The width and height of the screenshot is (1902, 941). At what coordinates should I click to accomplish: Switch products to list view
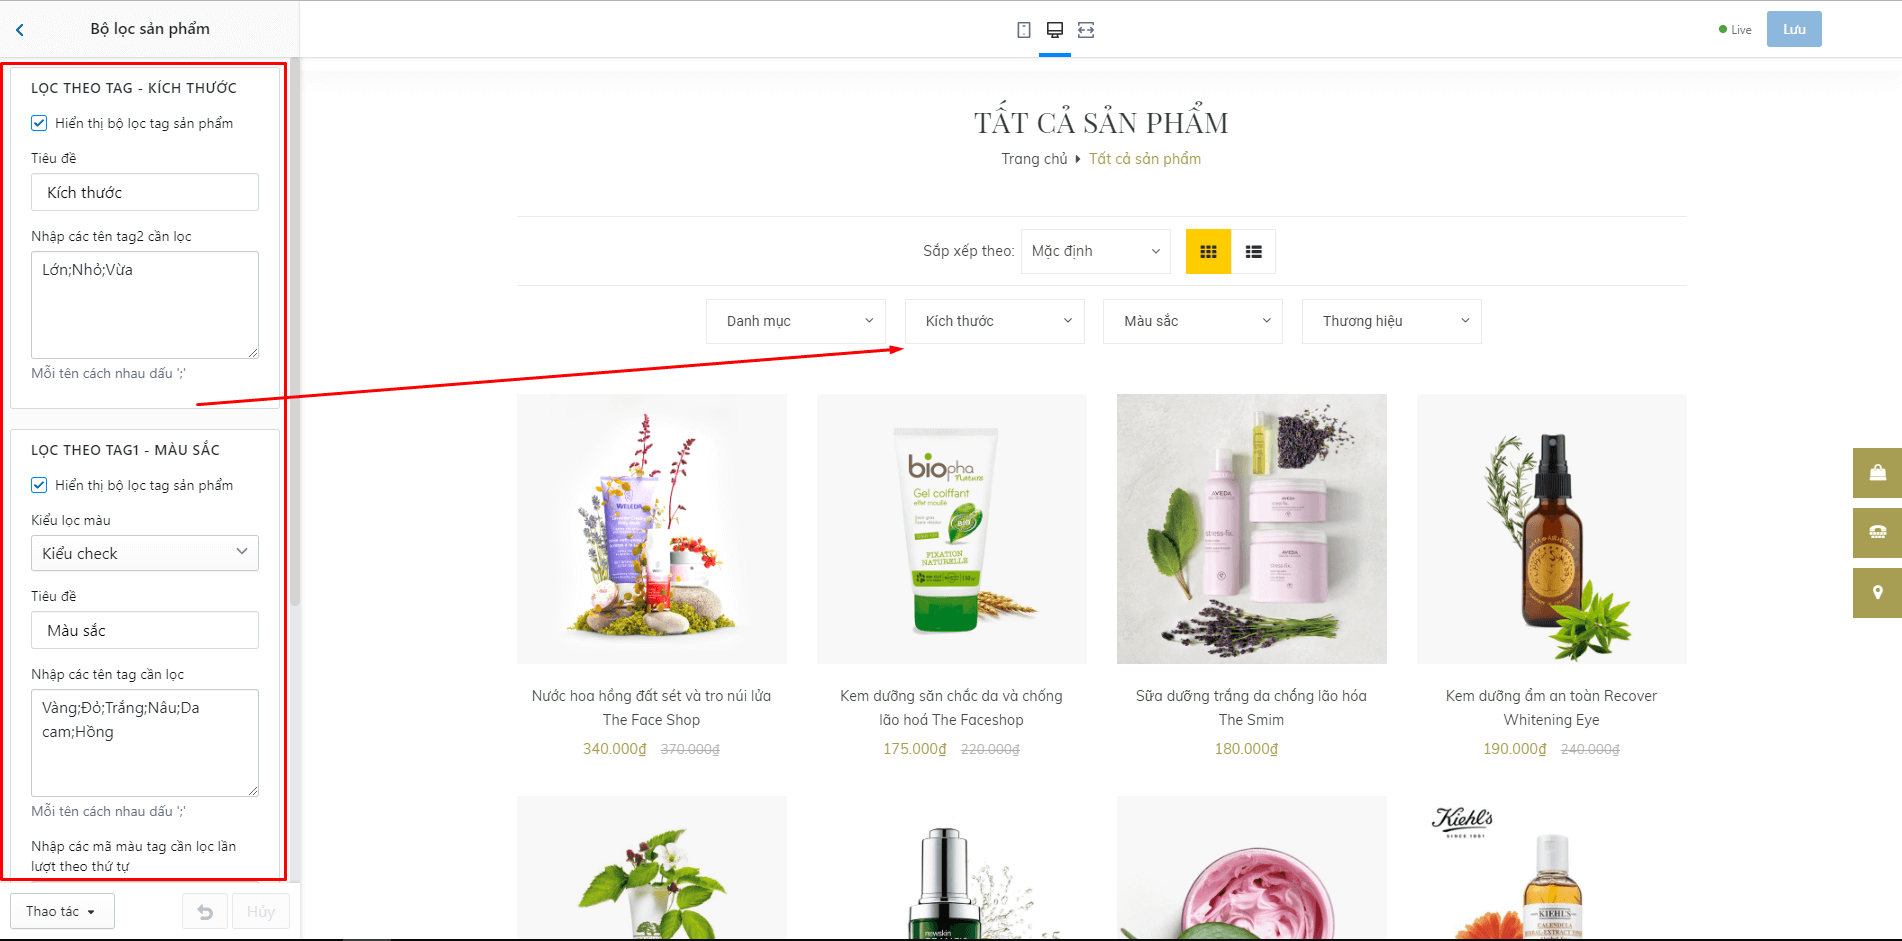[1253, 252]
